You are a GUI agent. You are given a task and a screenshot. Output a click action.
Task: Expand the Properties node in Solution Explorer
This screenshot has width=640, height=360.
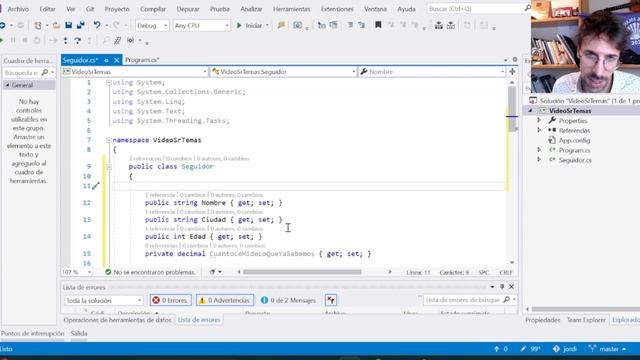point(539,120)
